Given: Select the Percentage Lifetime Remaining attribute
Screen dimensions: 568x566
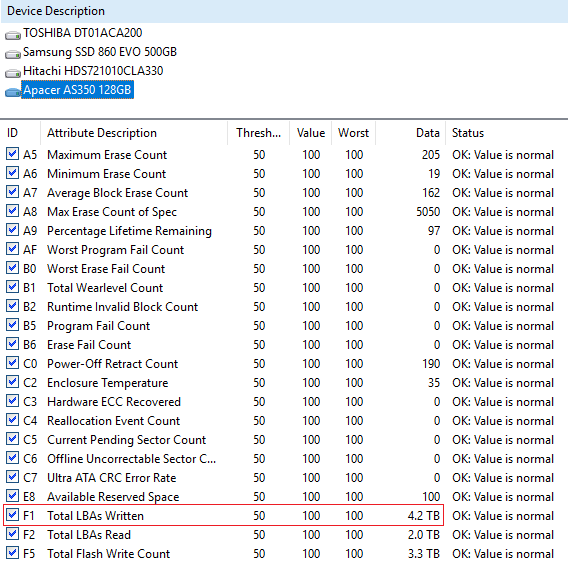Looking at the screenshot, I should [129, 231].
